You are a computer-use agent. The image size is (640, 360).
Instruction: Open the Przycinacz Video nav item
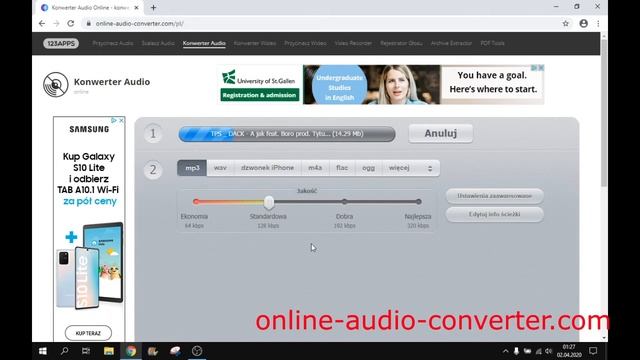click(305, 43)
